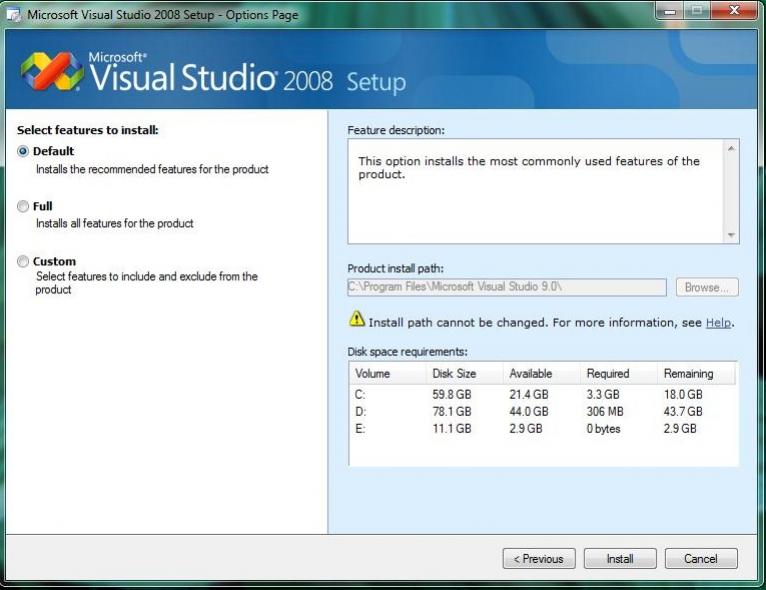Screen dimensions: 766x590
Task: Click the Install button
Action: point(620,558)
